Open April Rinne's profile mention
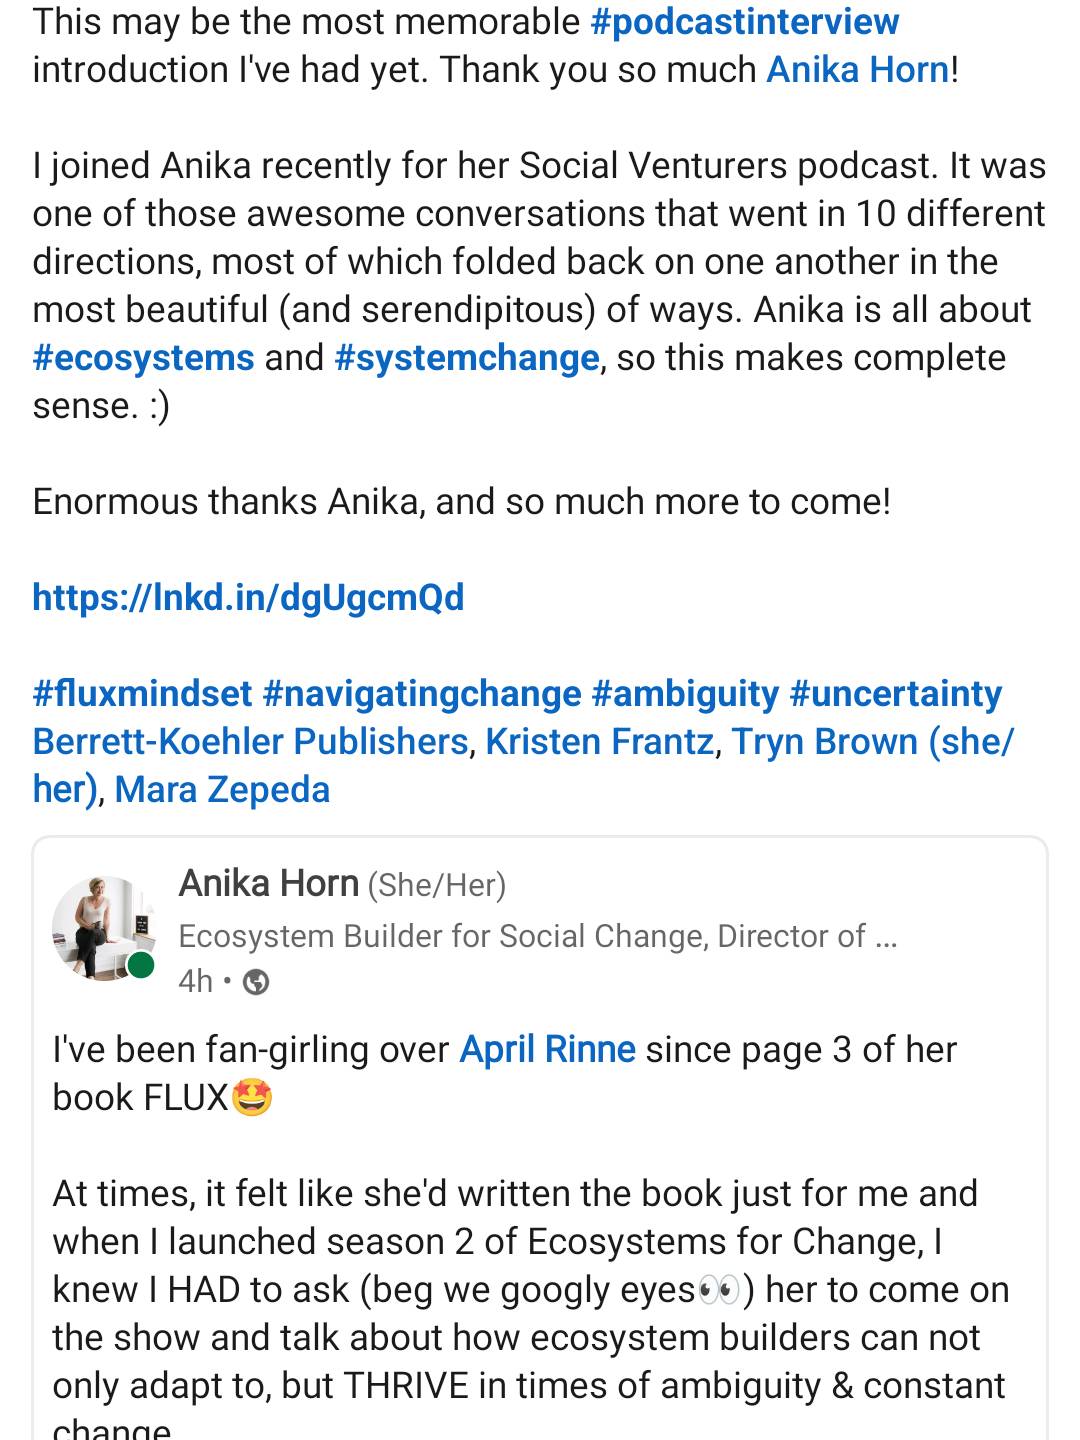1080x1440 pixels. click(x=547, y=1050)
